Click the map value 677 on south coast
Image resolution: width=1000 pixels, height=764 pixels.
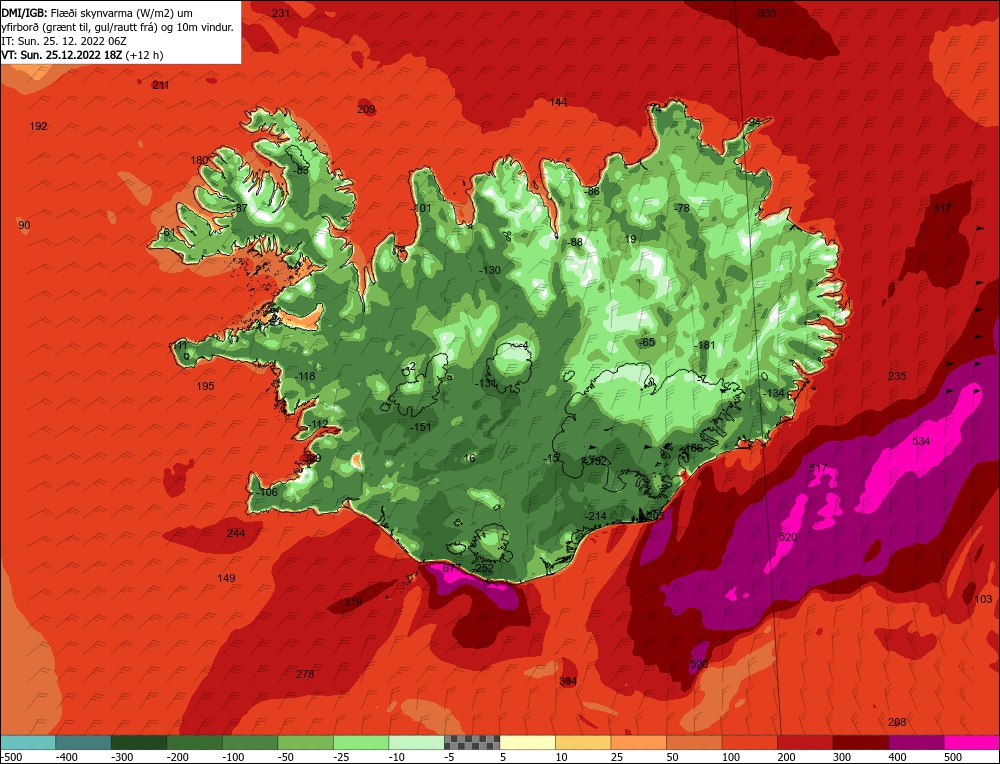tap(452, 568)
